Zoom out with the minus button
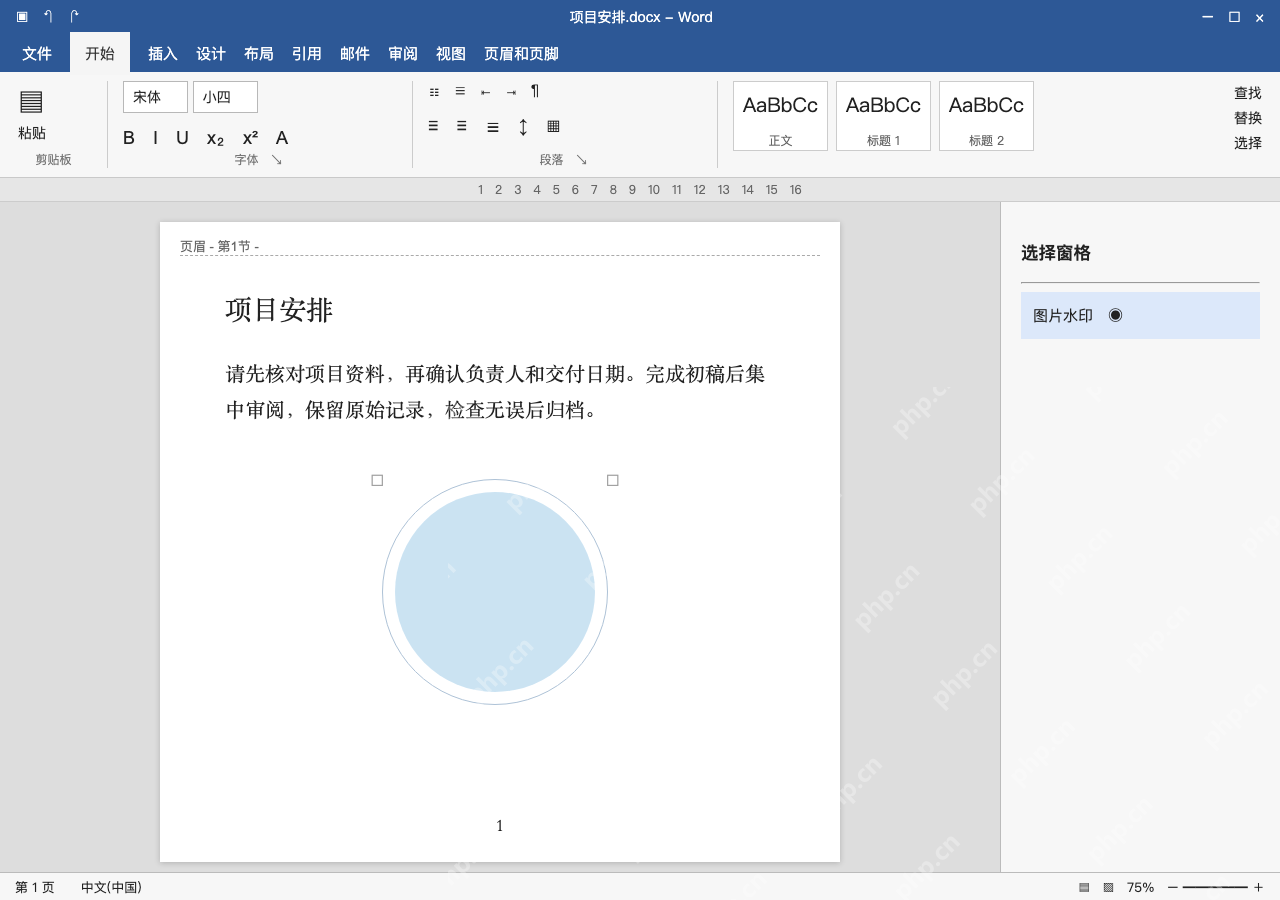 (x=1173, y=887)
